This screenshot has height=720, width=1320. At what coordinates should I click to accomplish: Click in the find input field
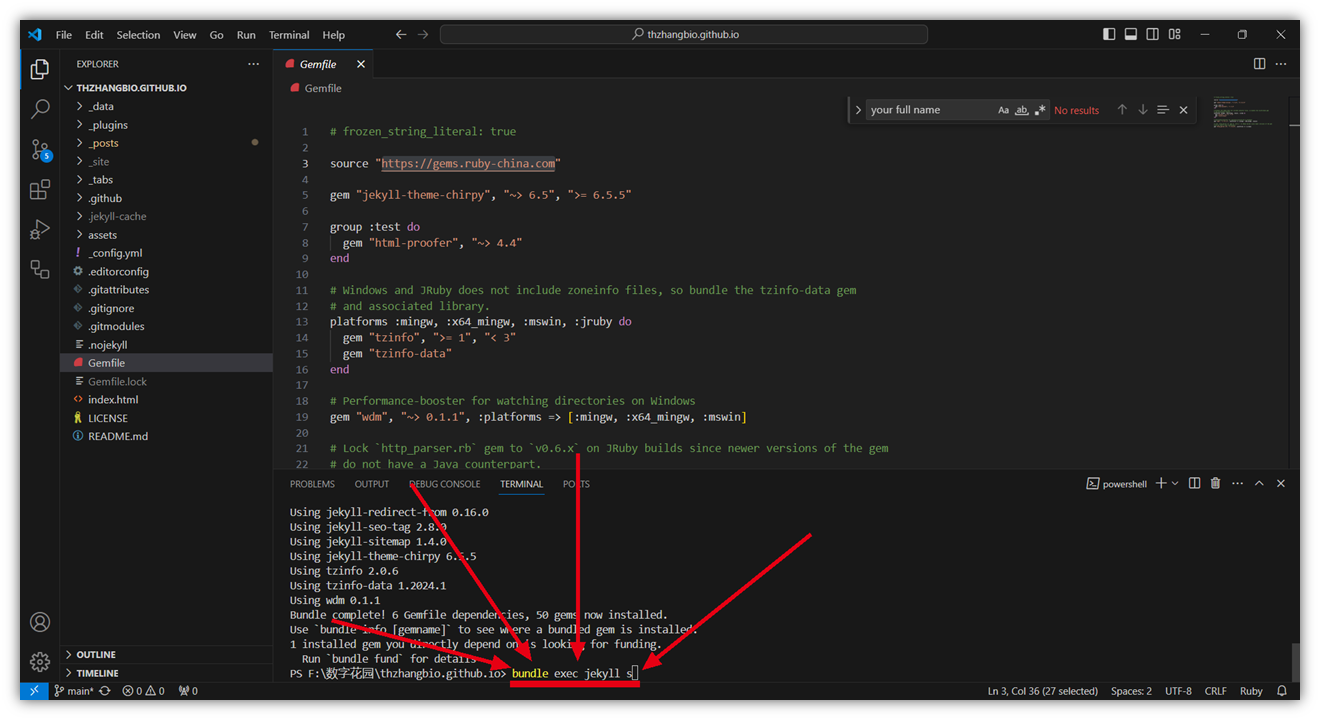tap(930, 110)
